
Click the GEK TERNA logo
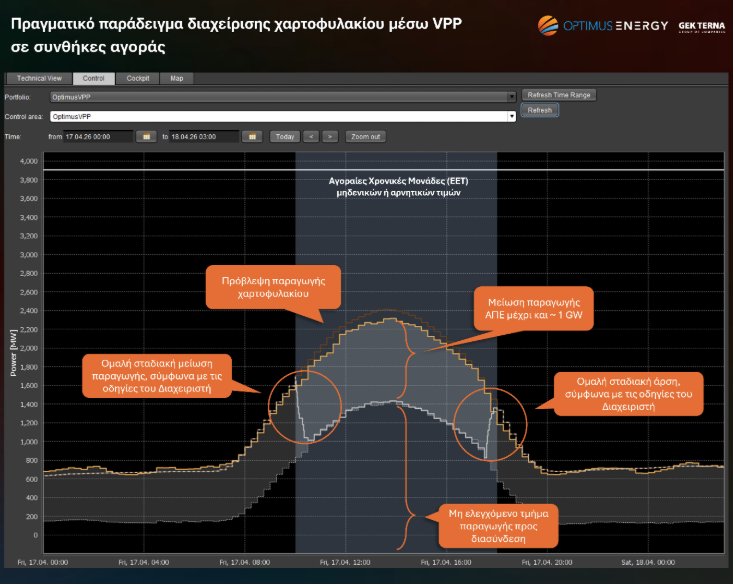click(x=702, y=27)
